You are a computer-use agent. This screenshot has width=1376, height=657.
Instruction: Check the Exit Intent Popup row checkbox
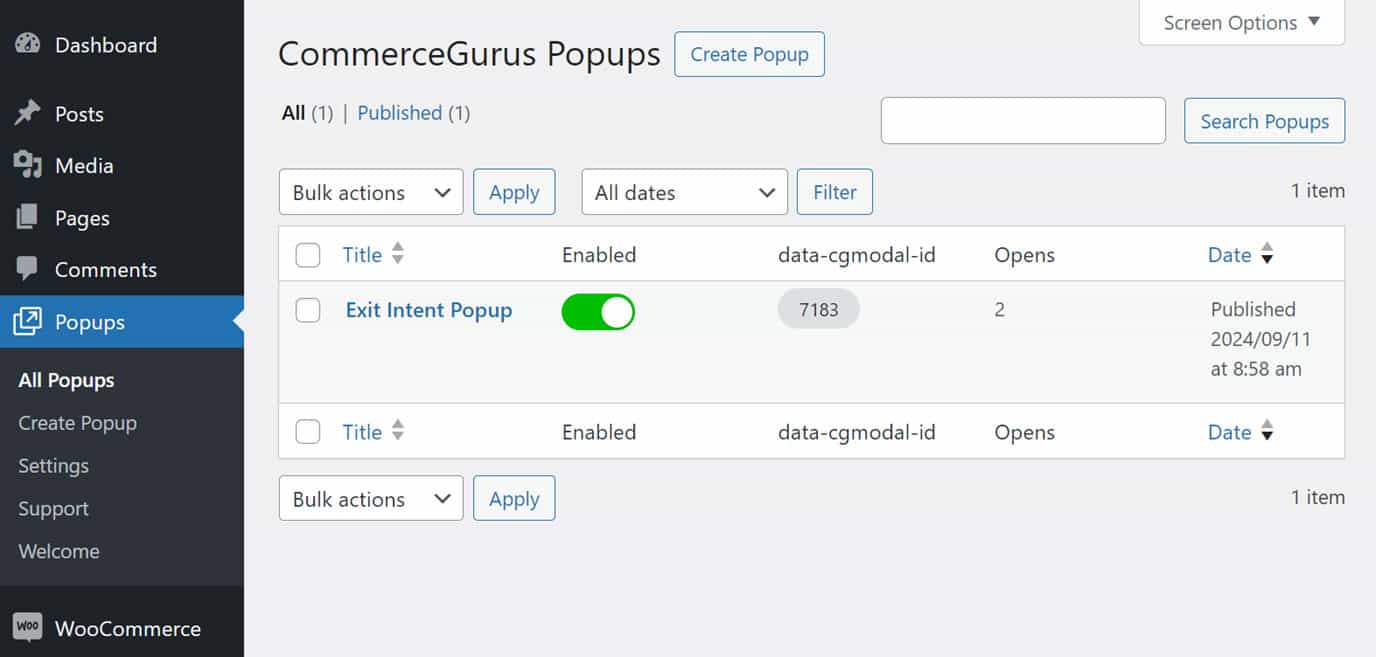pos(308,310)
